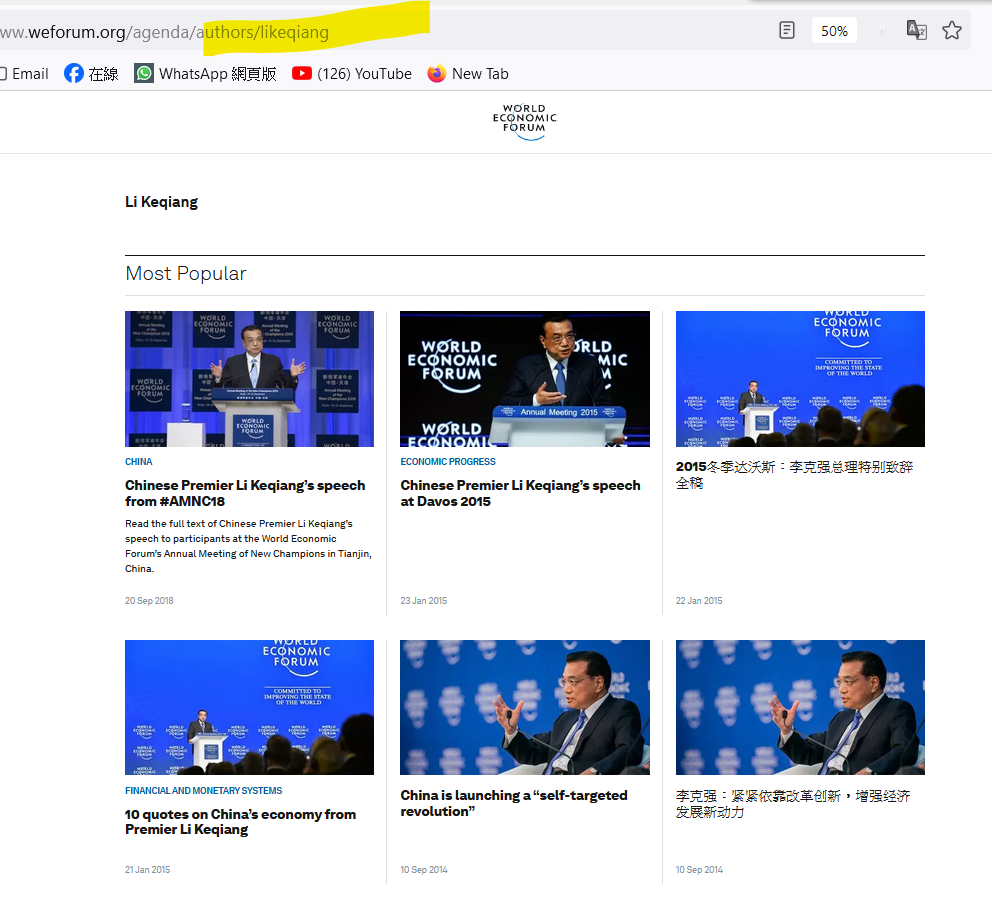Bookmark this page with the star icon
The image size is (992, 897).
point(952,30)
